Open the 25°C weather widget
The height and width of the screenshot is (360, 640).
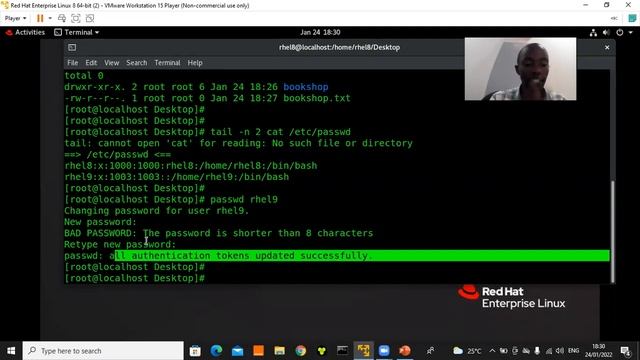(467, 351)
